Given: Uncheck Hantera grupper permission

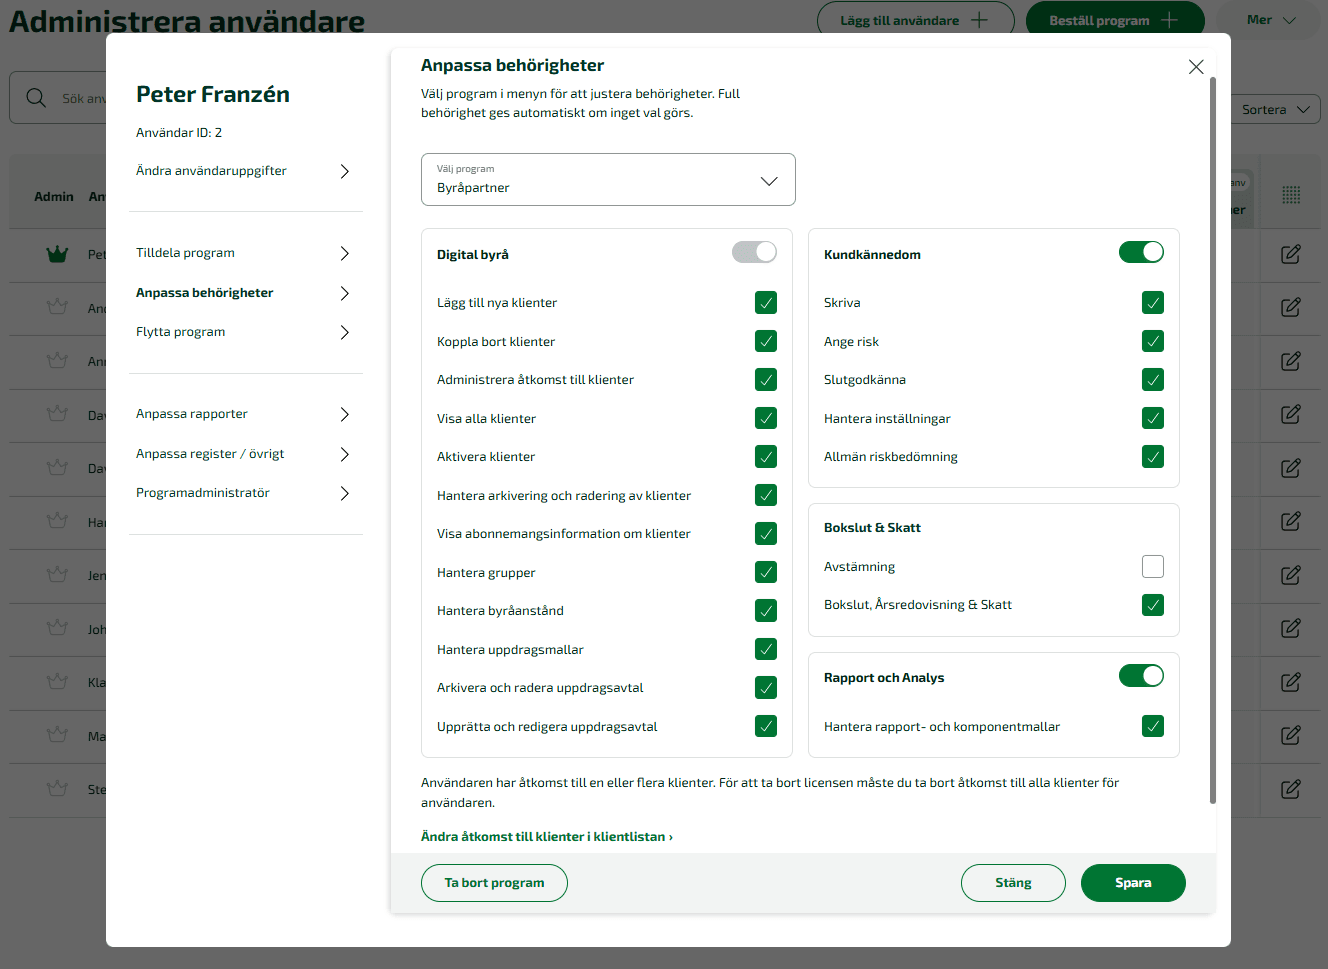Looking at the screenshot, I should coord(766,572).
